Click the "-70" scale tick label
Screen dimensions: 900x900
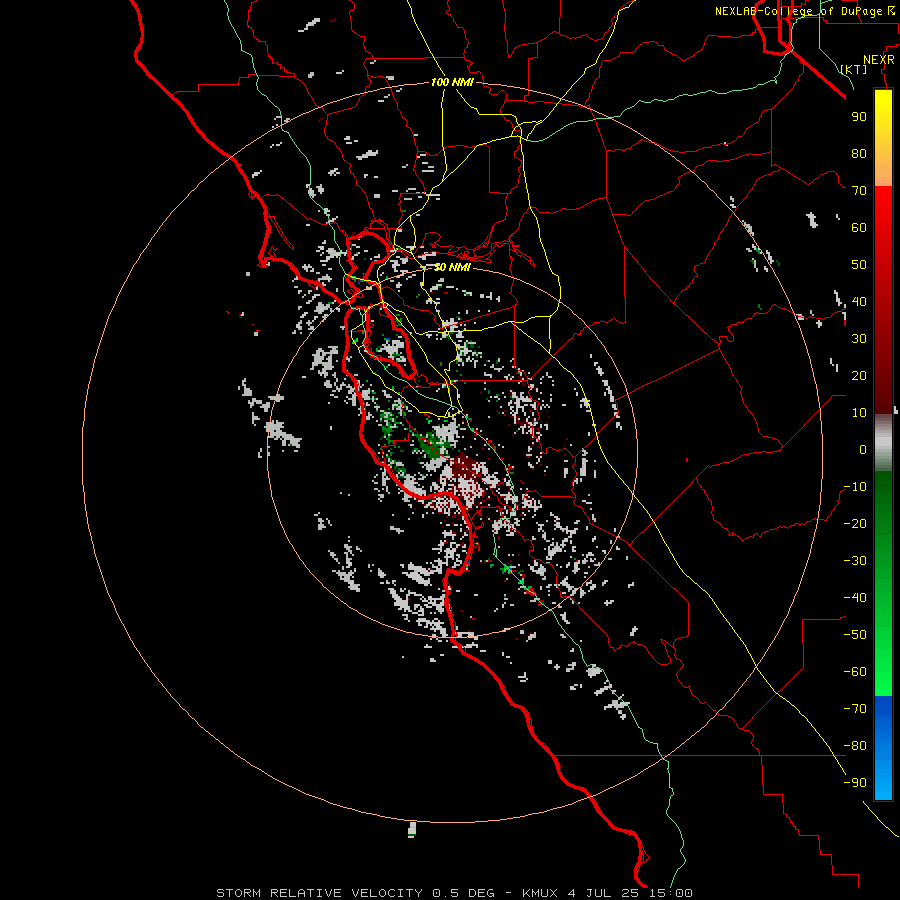(x=855, y=709)
